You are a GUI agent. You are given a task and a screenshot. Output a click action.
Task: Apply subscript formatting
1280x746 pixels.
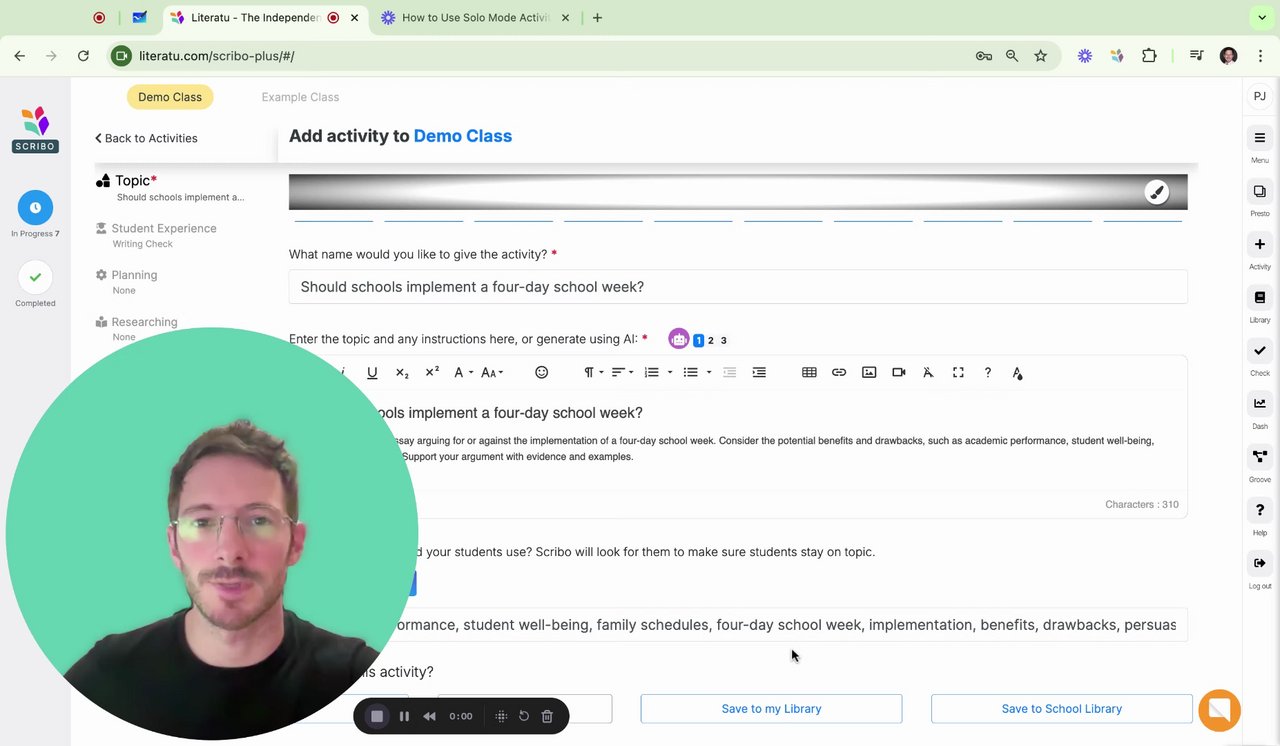(x=402, y=372)
